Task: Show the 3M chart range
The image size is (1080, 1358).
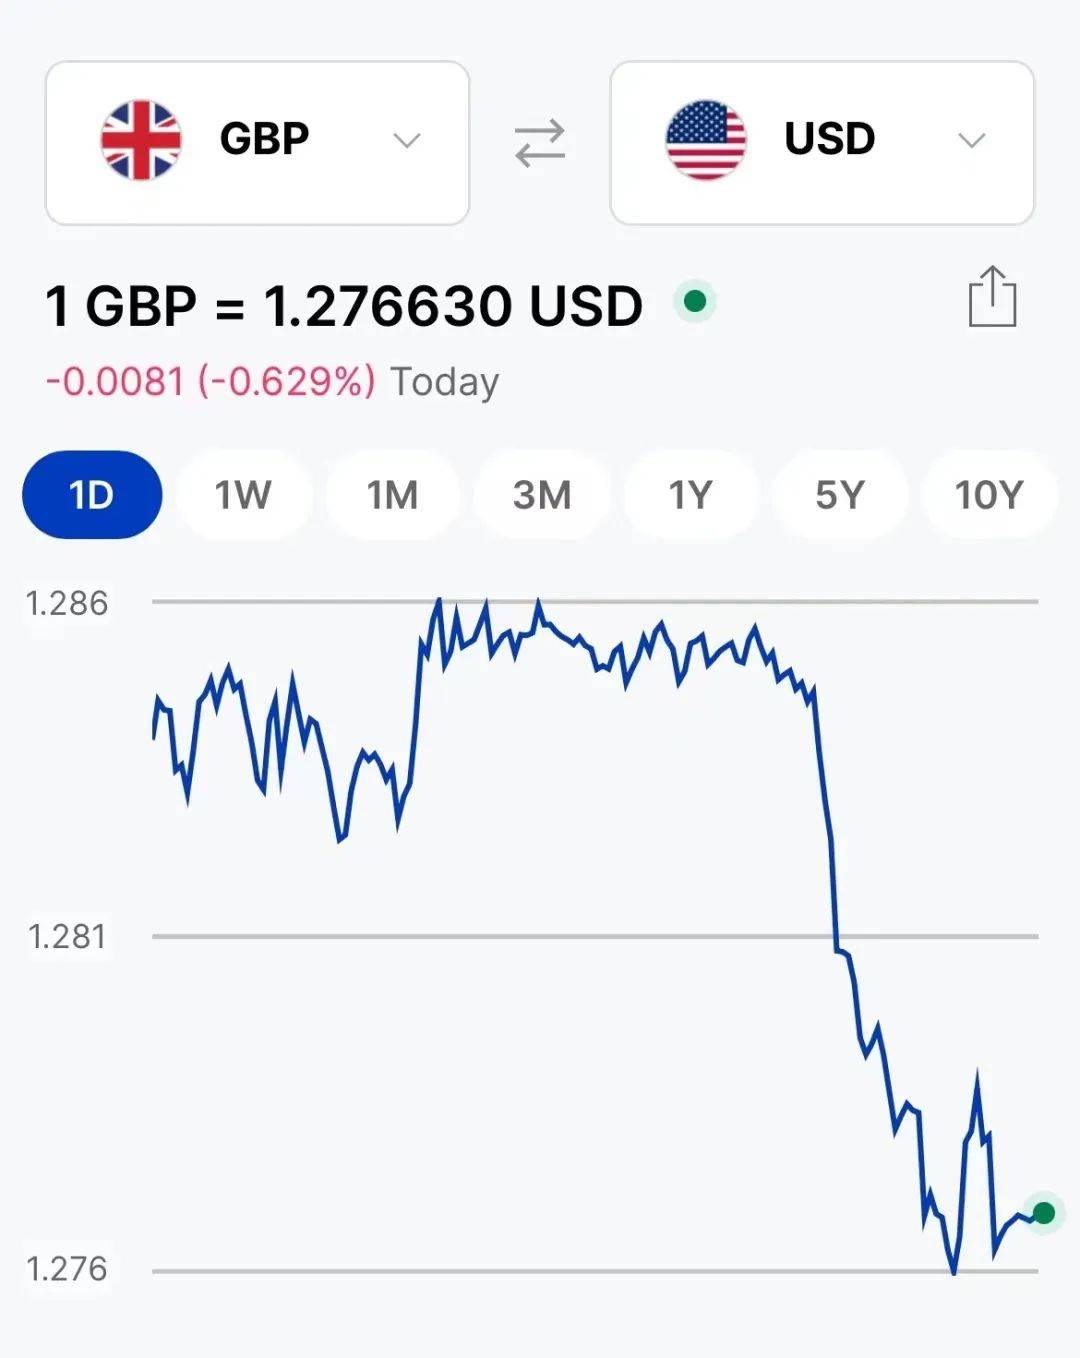Action: [x=542, y=495]
